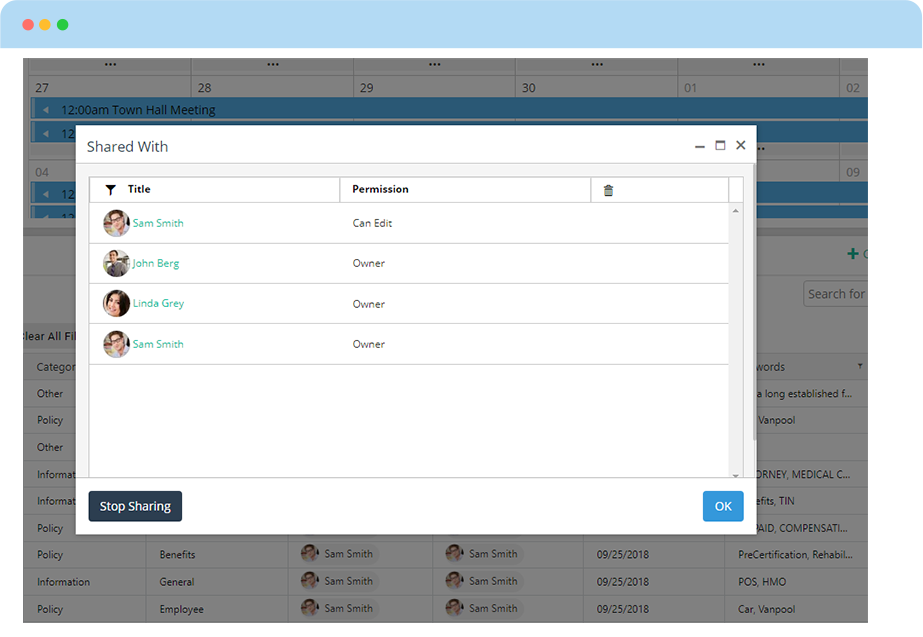
Task: Click the trash icon in the table header
Action: [608, 190]
